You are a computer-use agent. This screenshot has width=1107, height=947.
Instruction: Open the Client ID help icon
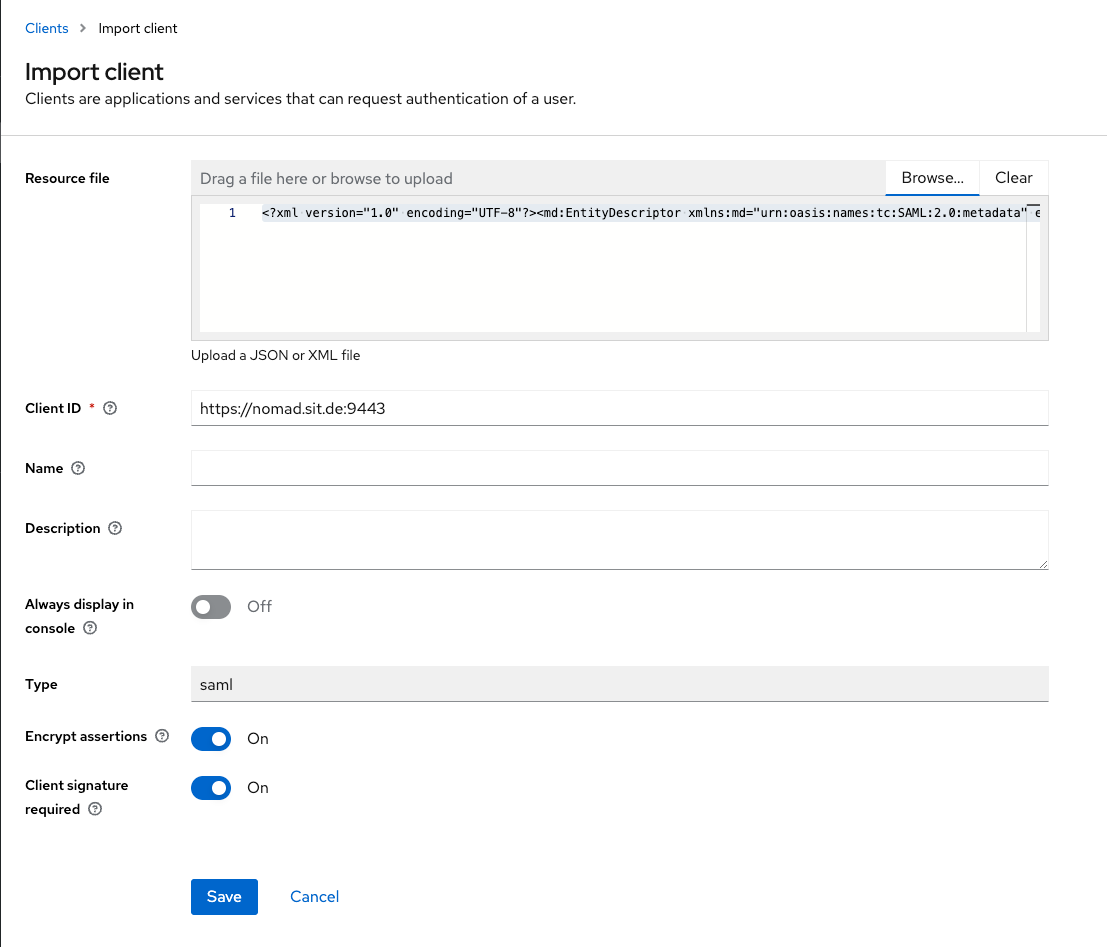point(111,409)
